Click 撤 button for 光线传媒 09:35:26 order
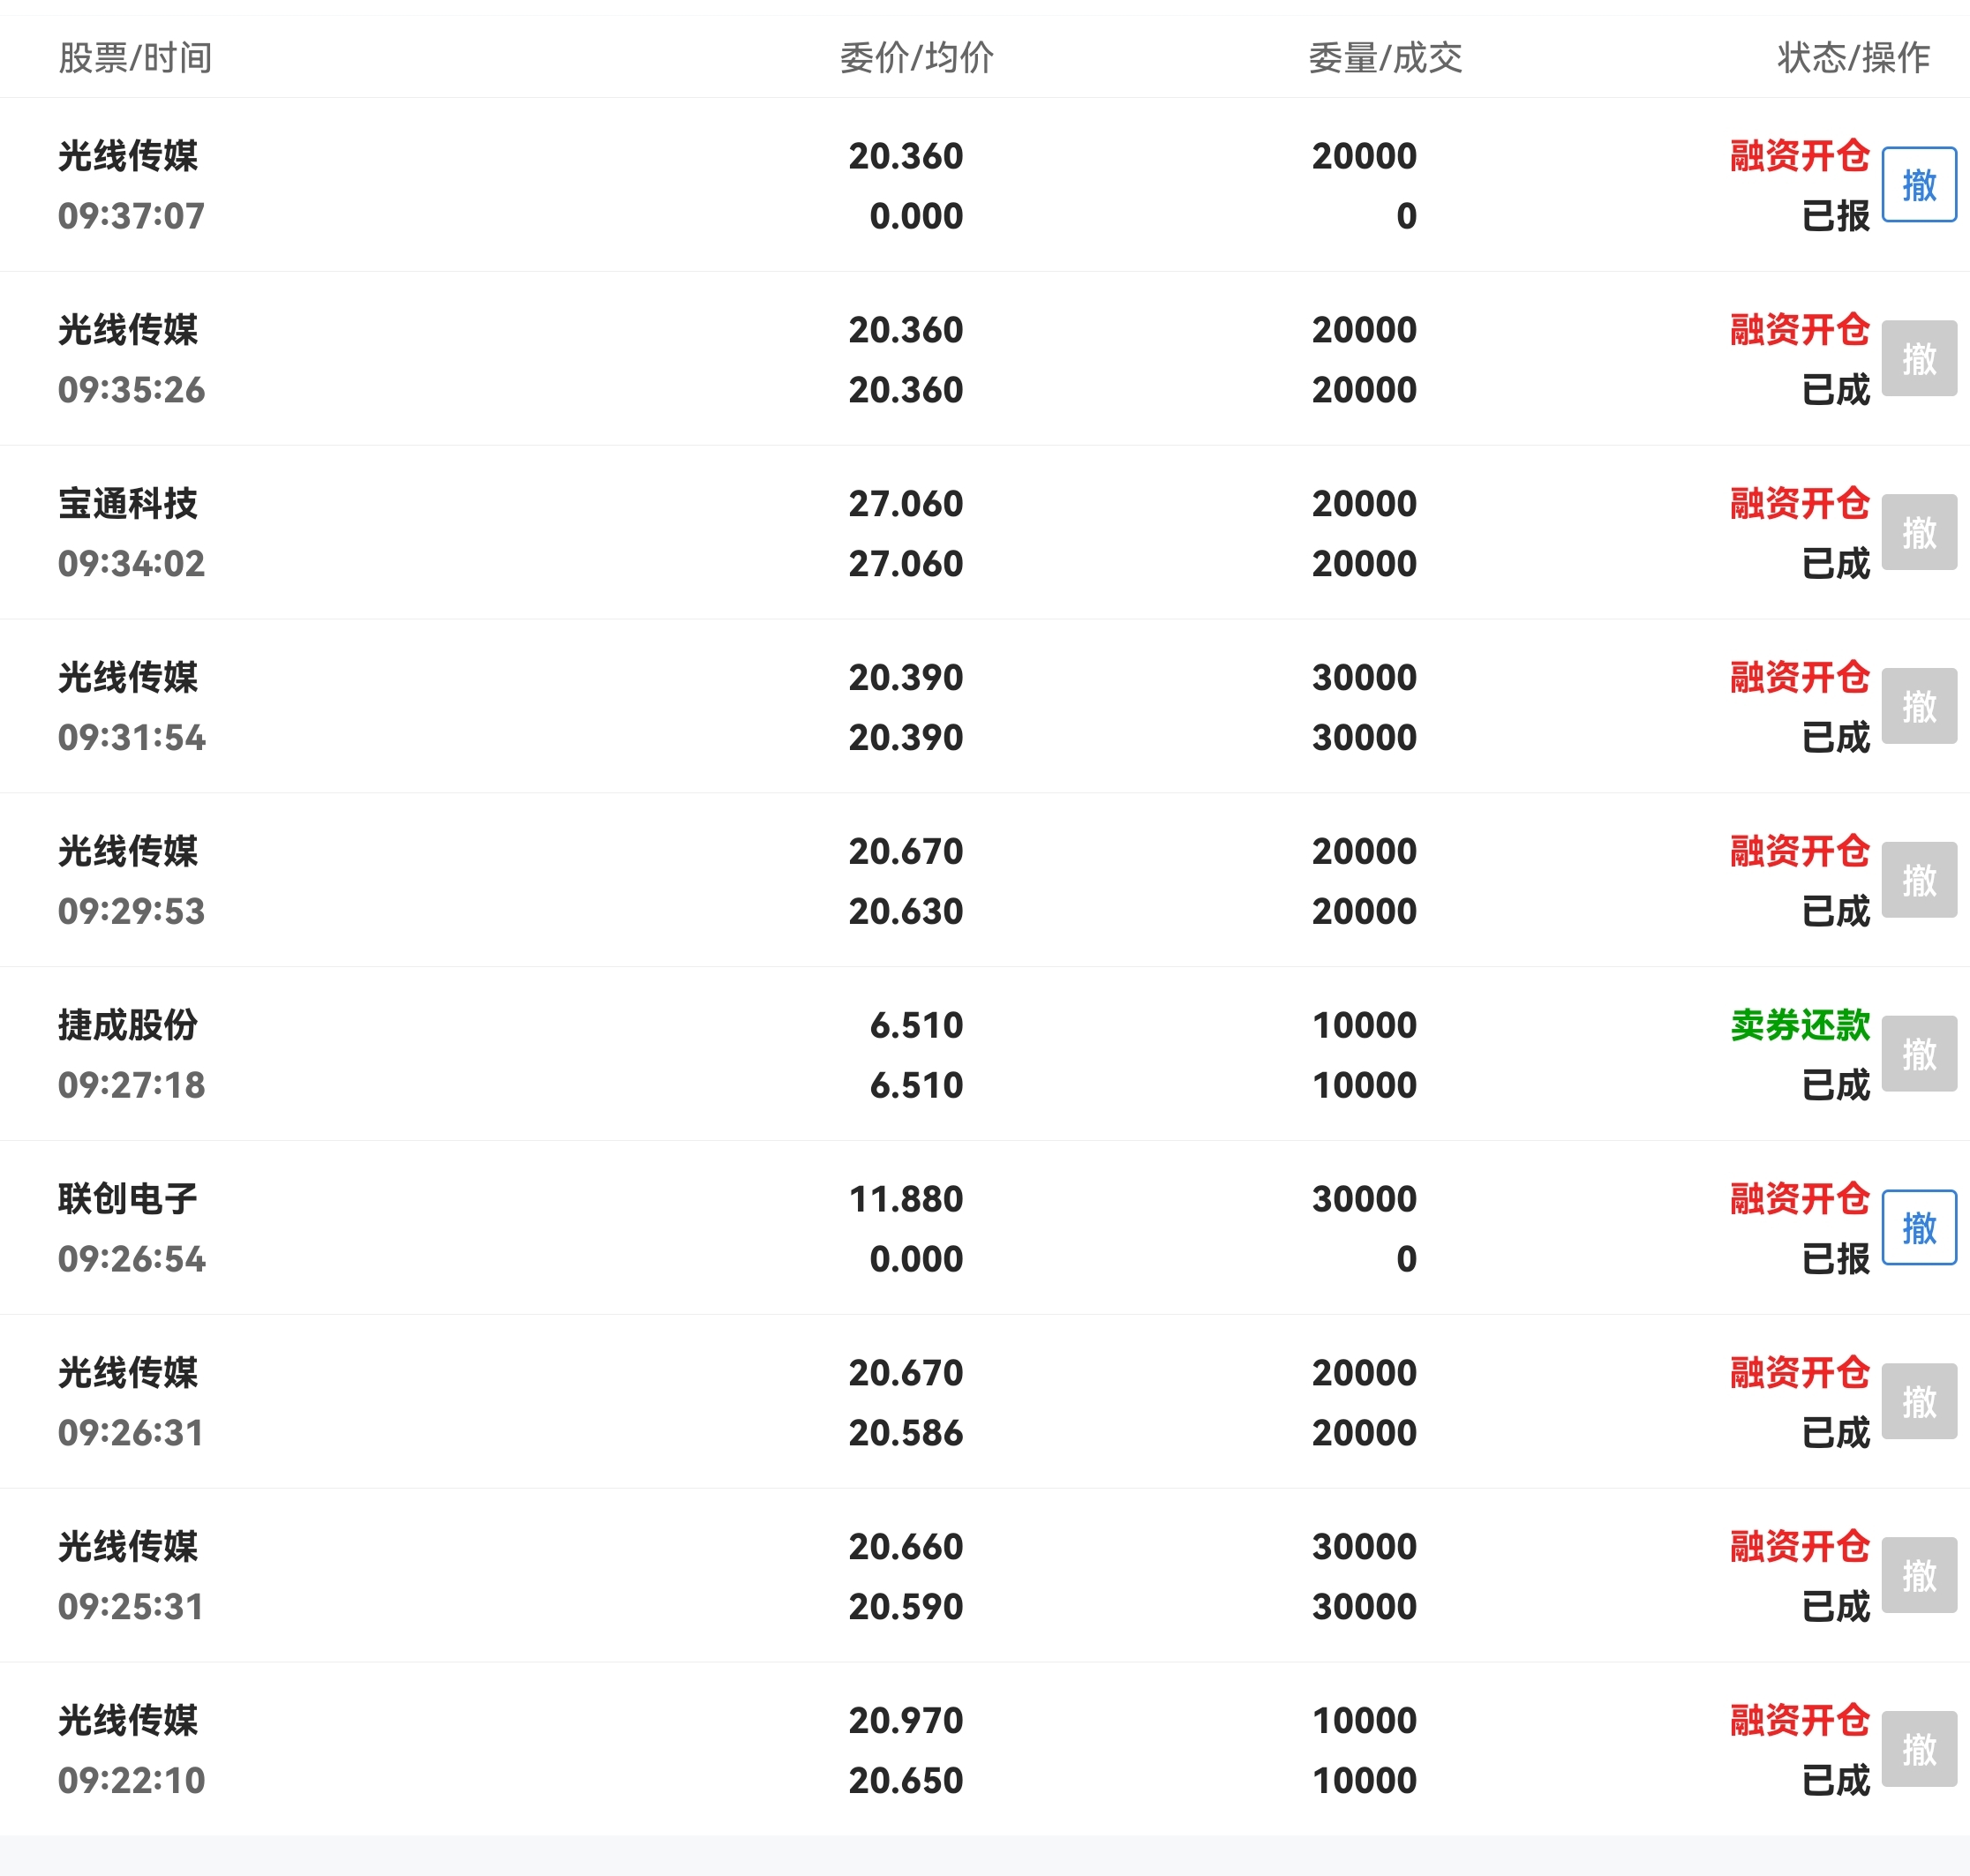Screen dimensions: 1970x1876 point(1919,358)
